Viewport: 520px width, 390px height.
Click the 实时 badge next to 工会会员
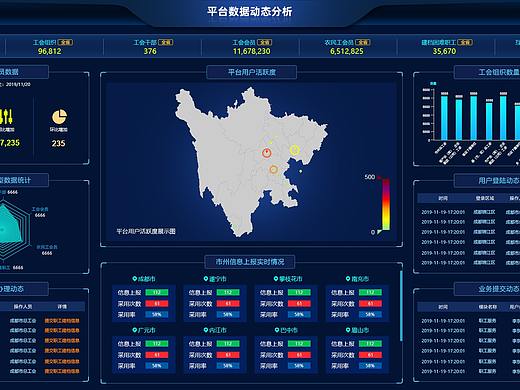click(x=264, y=42)
